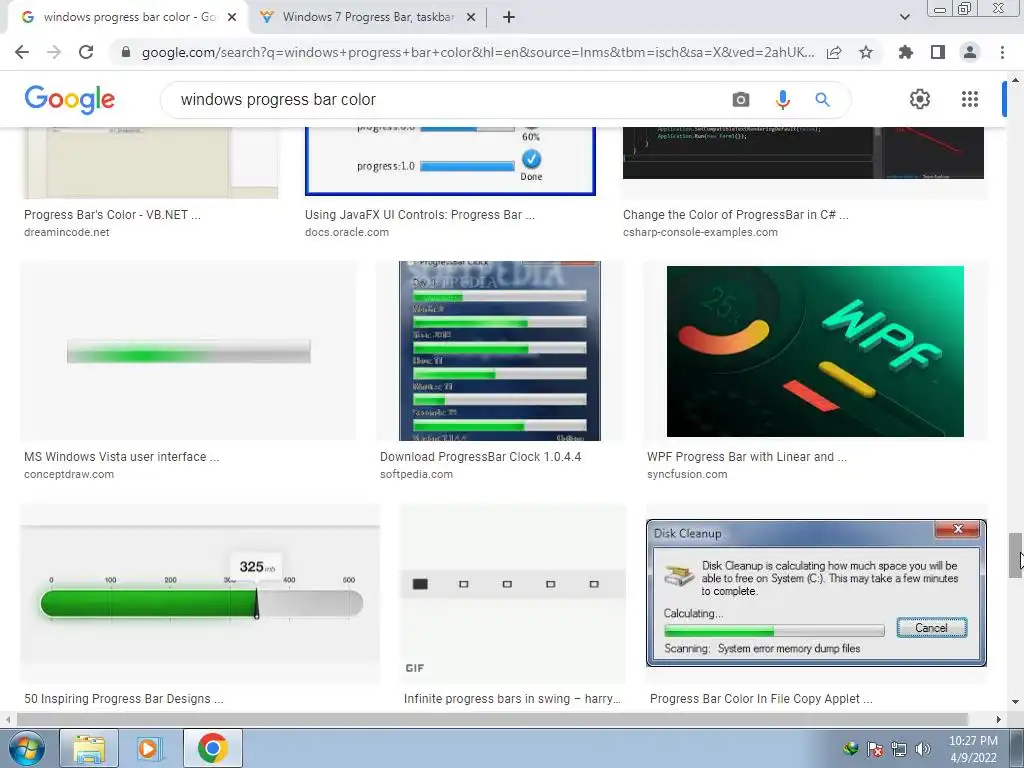Viewport: 1024px width, 768px height.
Task: Go to the Google logo homepage
Action: click(70, 99)
